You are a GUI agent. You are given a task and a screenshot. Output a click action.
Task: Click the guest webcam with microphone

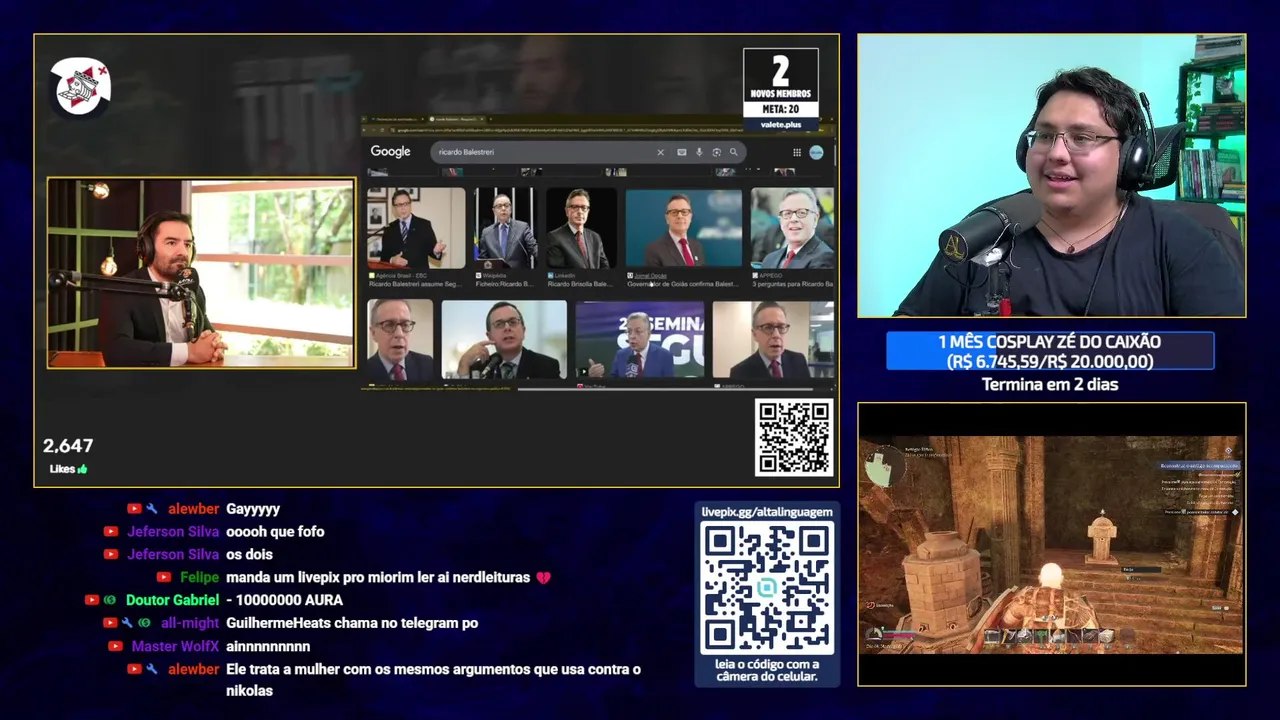click(x=201, y=273)
